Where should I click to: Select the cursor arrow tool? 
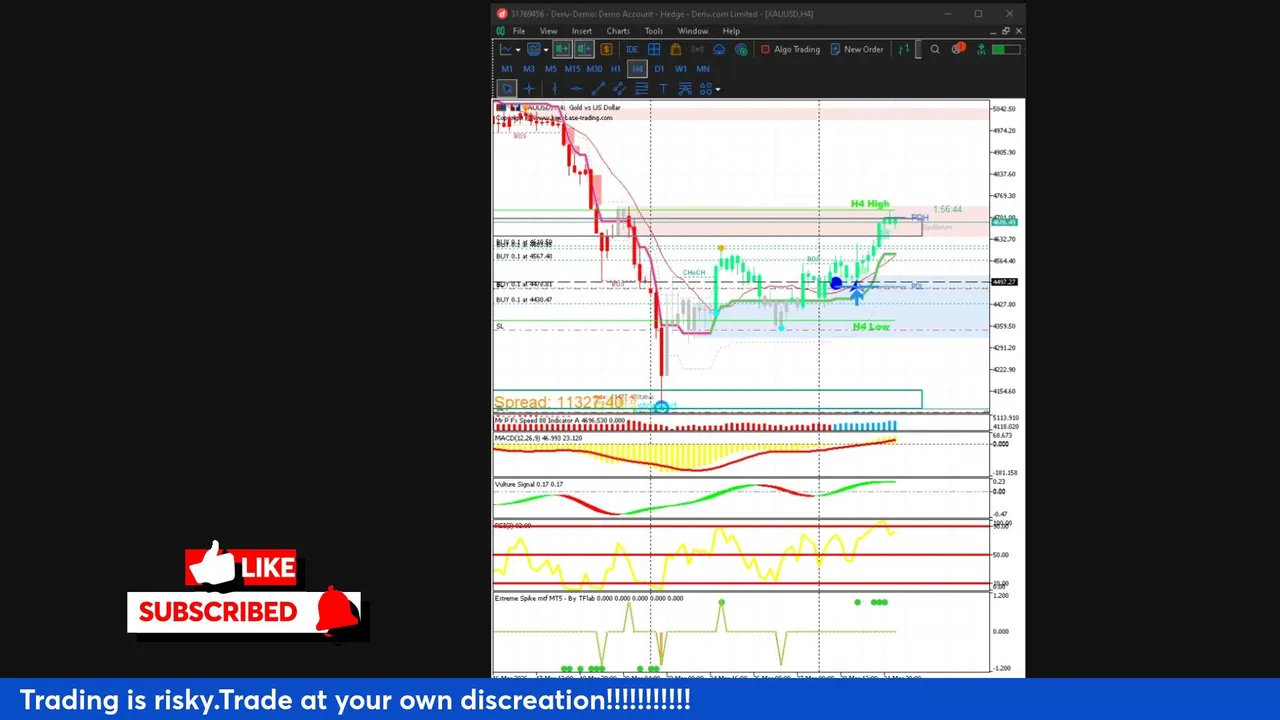coord(507,89)
